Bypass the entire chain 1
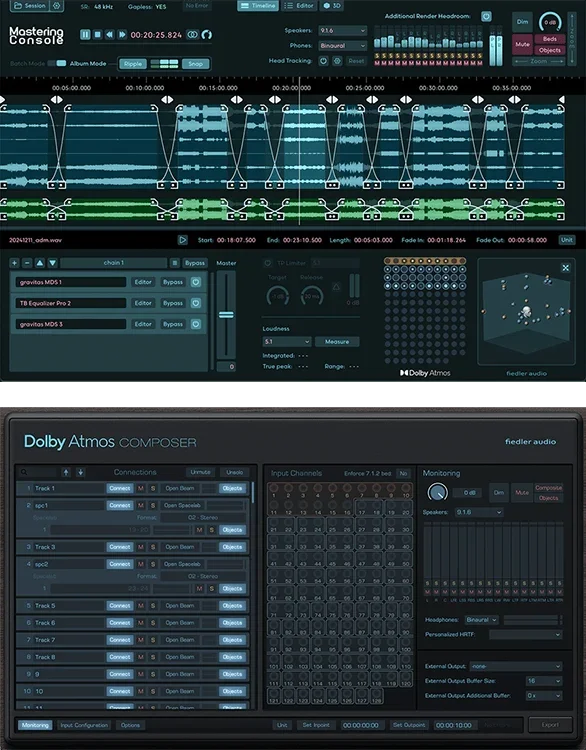Image resolution: width=586 pixels, height=750 pixels. point(195,263)
